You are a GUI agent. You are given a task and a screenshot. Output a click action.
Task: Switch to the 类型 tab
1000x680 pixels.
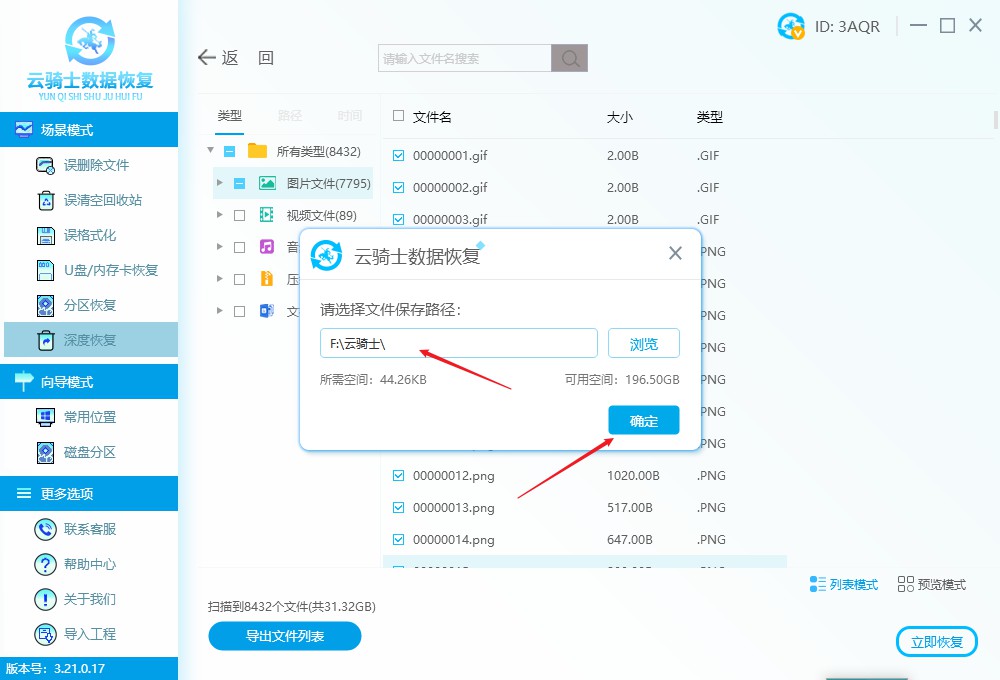pos(230,115)
